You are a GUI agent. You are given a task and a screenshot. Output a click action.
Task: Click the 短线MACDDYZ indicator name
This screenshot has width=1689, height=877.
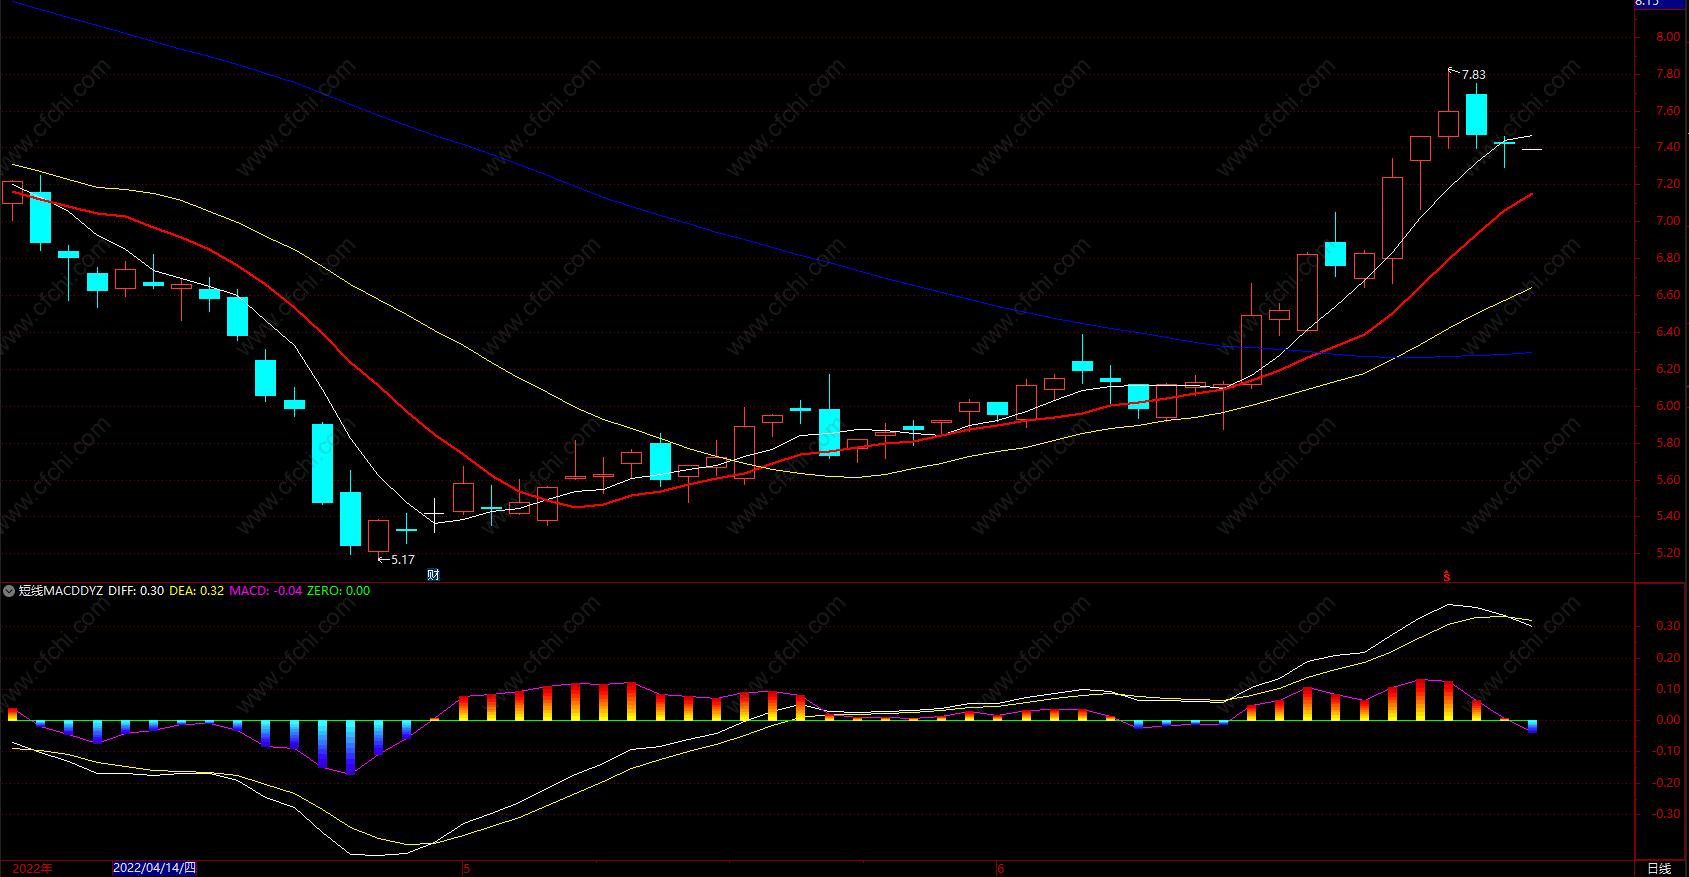pos(61,591)
